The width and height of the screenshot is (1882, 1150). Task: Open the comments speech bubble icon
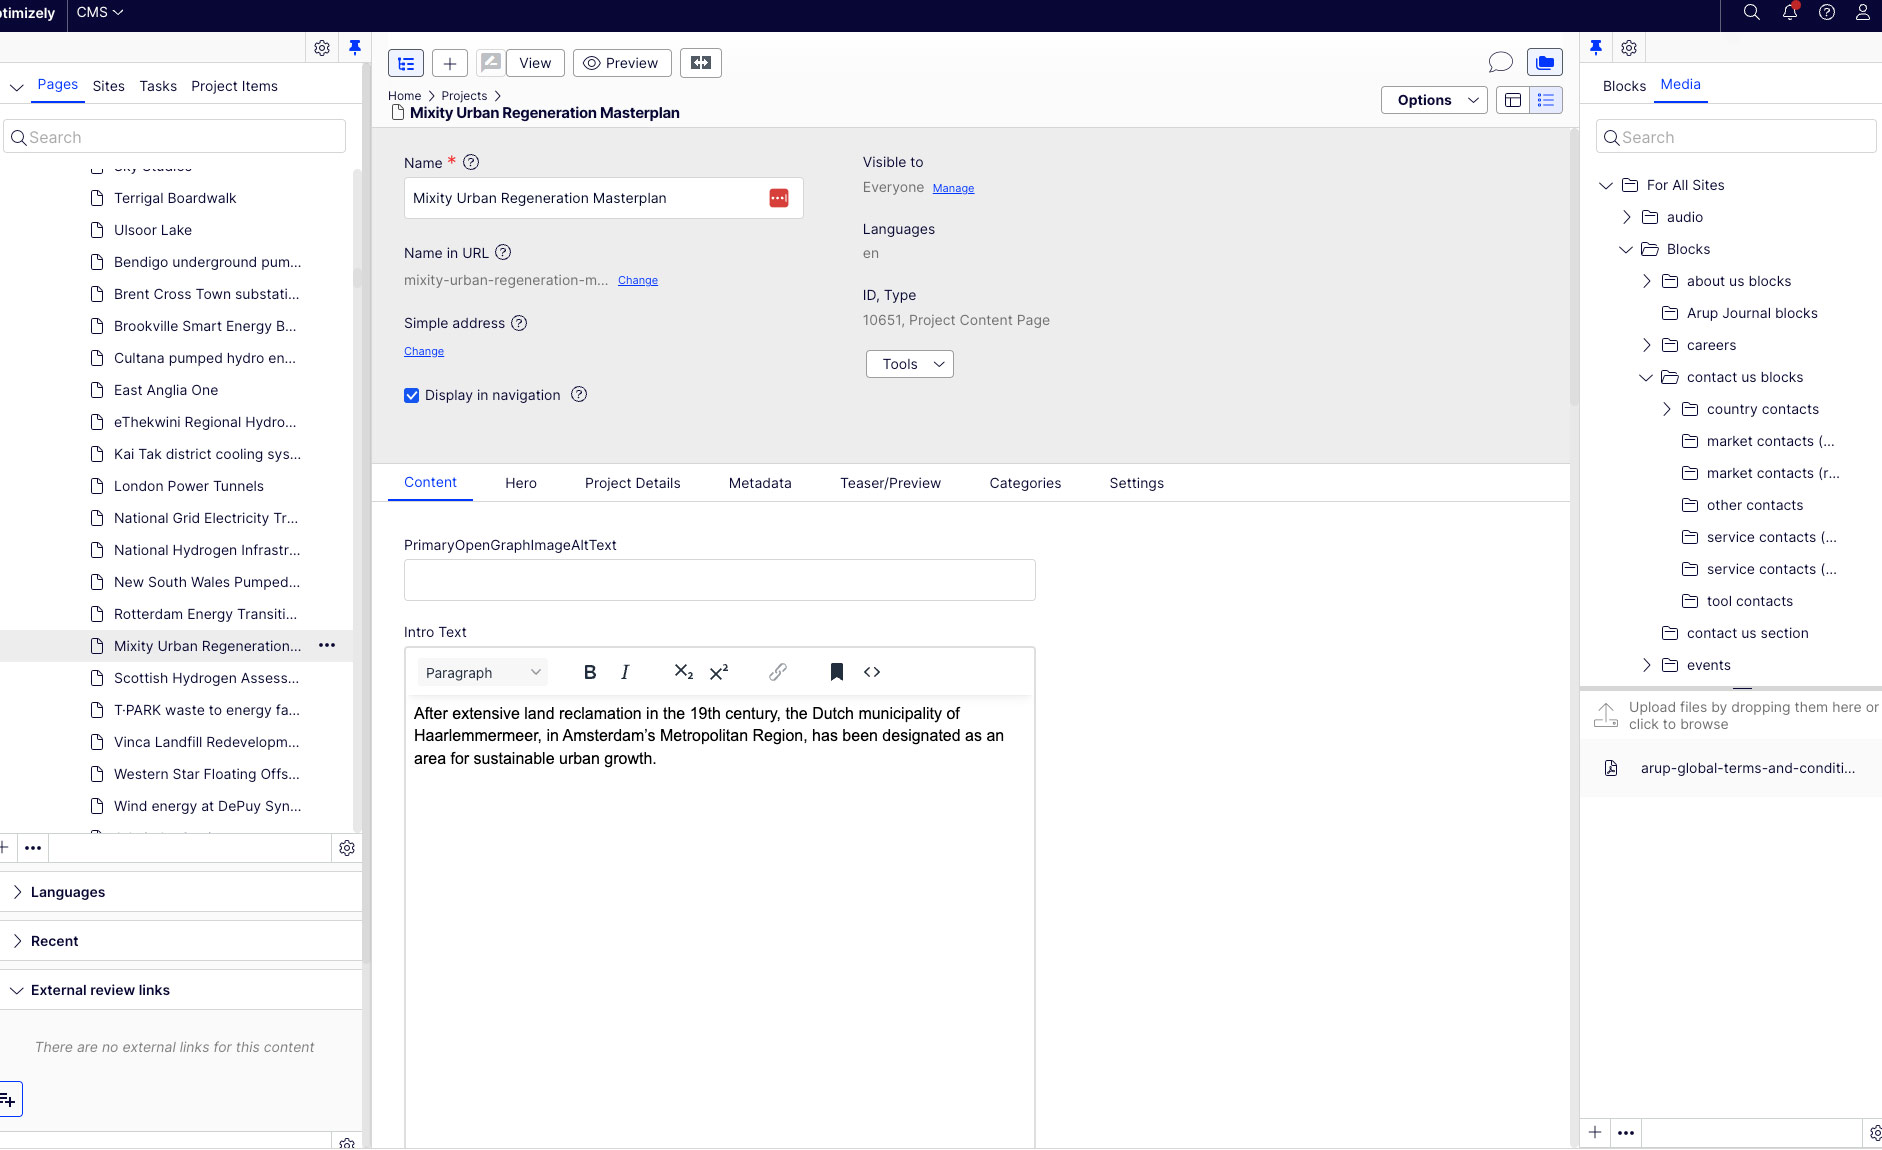[1500, 63]
